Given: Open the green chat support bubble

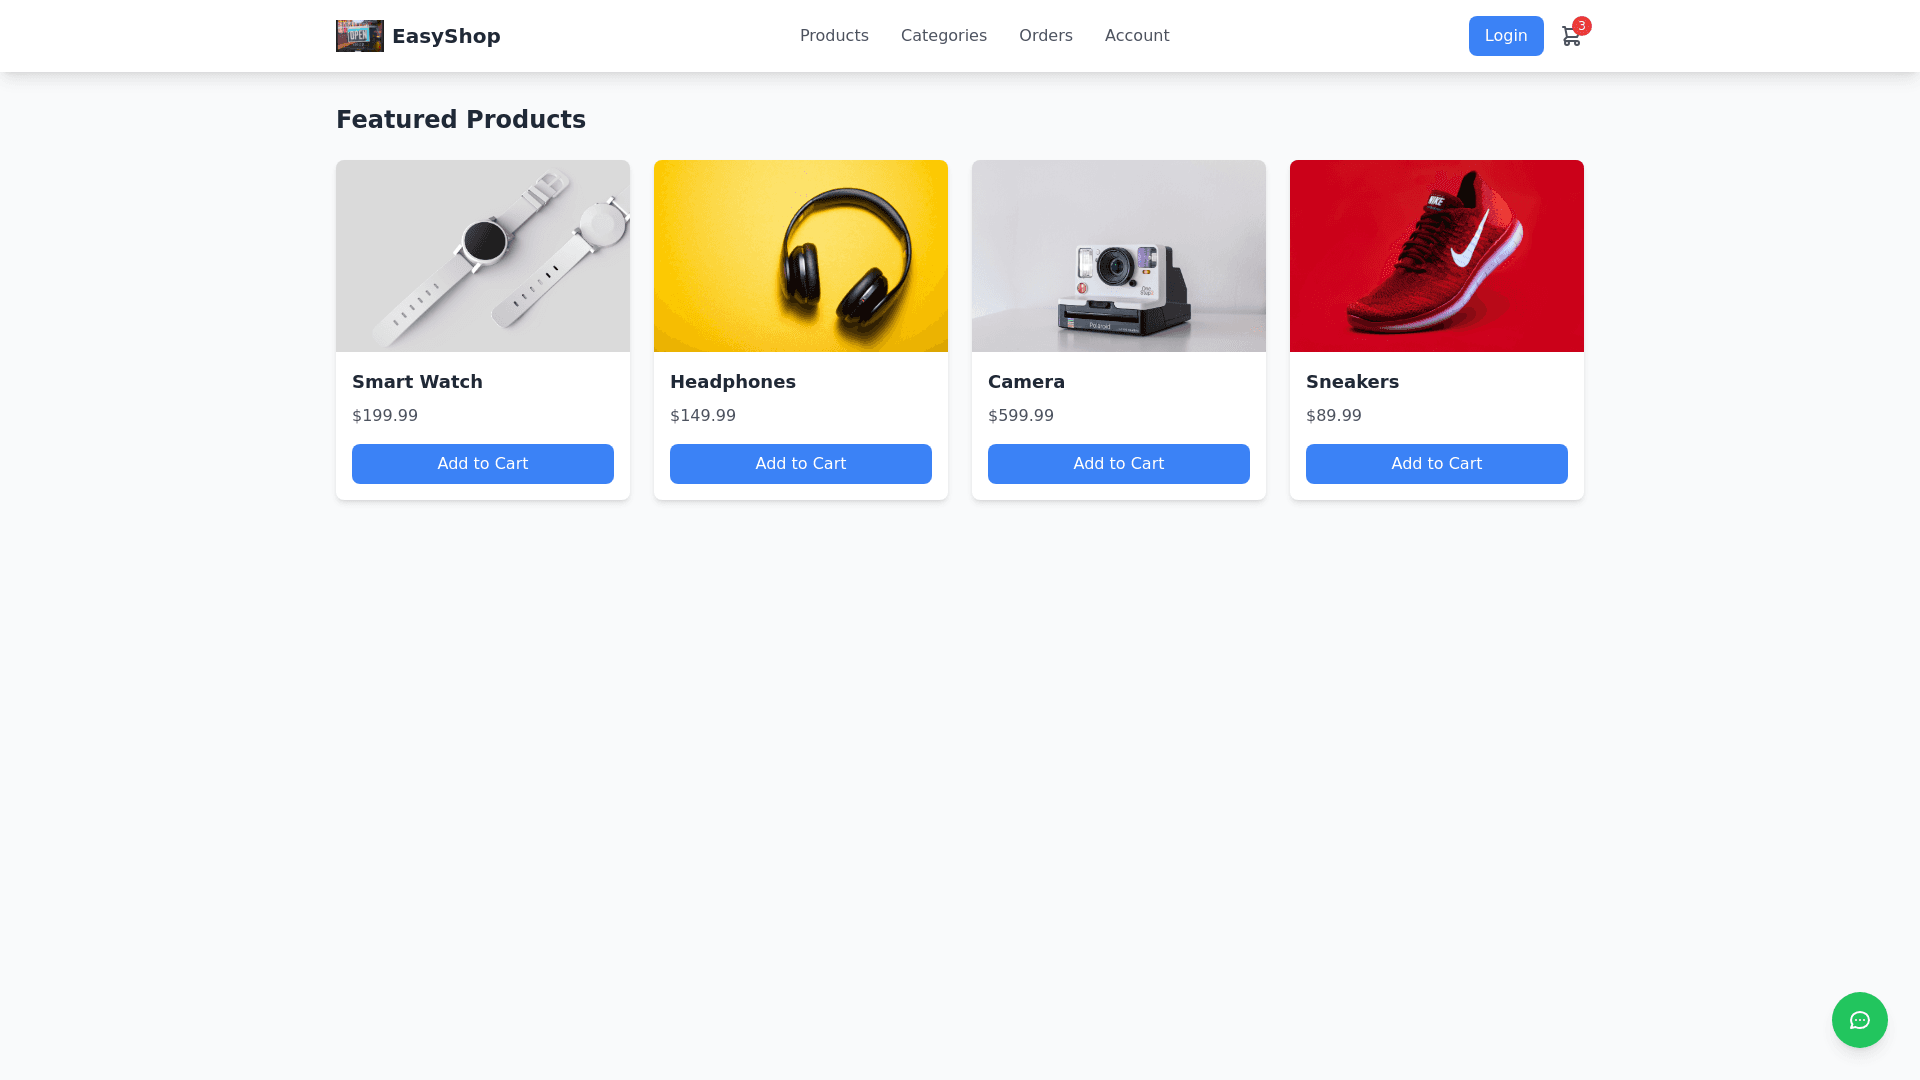Looking at the screenshot, I should coord(1859,1020).
